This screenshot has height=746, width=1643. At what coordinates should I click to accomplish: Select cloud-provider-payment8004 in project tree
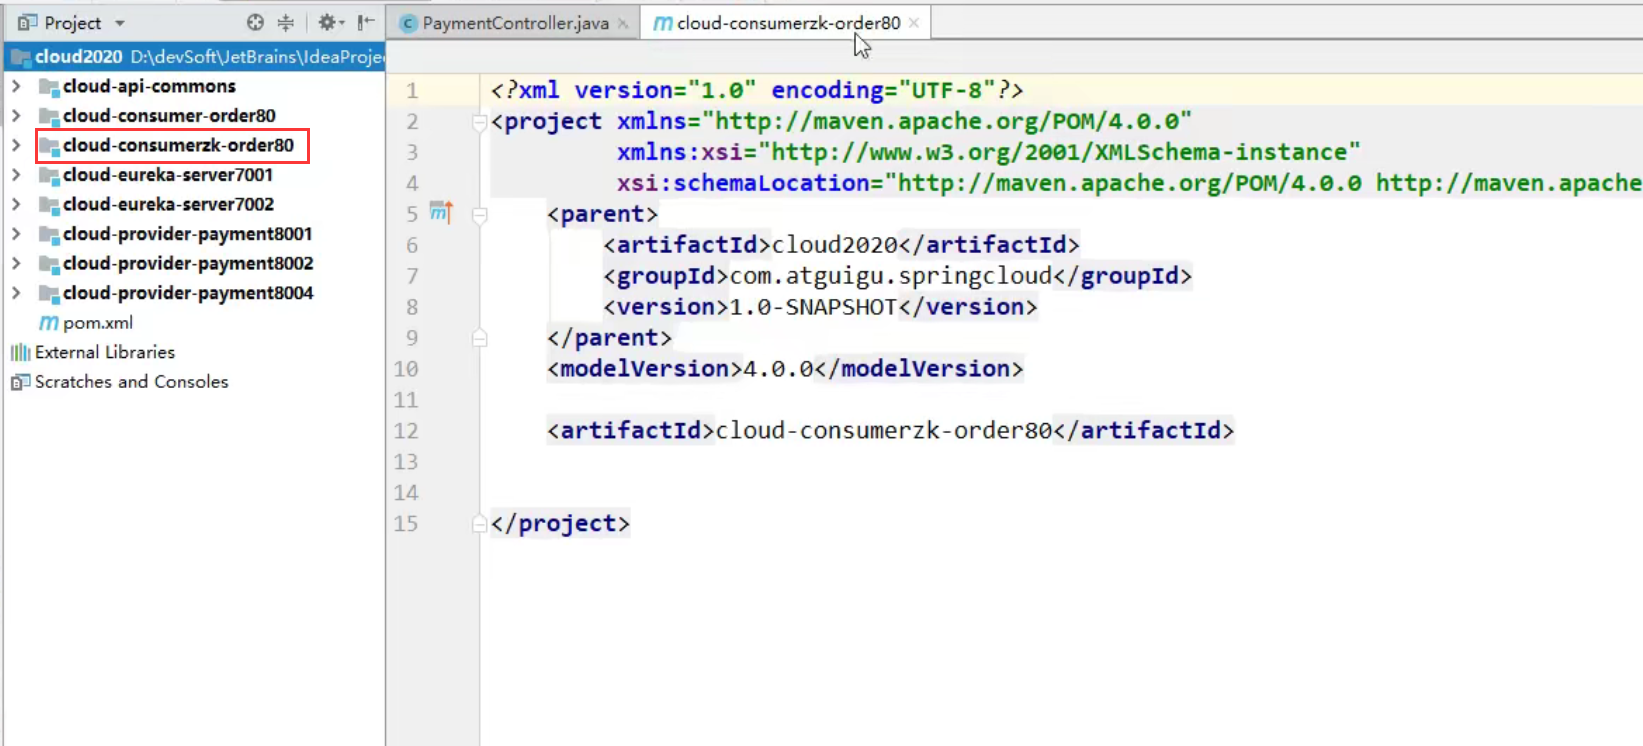(188, 293)
